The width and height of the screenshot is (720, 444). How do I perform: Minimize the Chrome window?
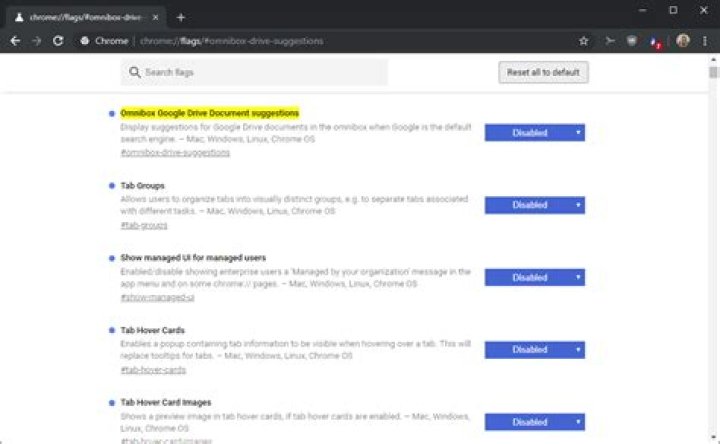pyautogui.click(x=642, y=10)
